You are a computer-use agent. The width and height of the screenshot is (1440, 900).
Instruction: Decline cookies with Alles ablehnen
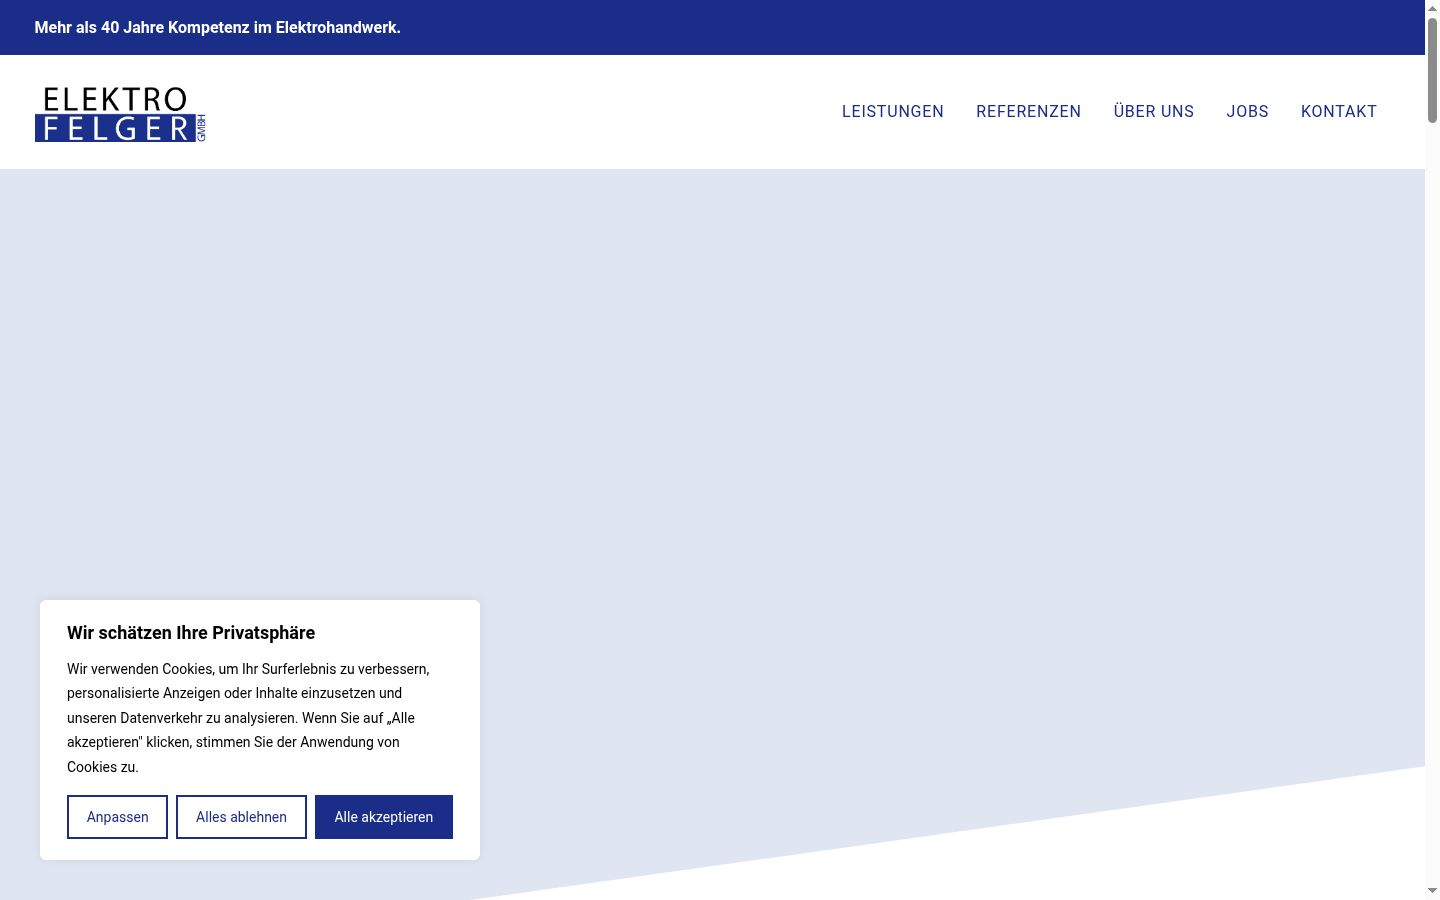(241, 817)
